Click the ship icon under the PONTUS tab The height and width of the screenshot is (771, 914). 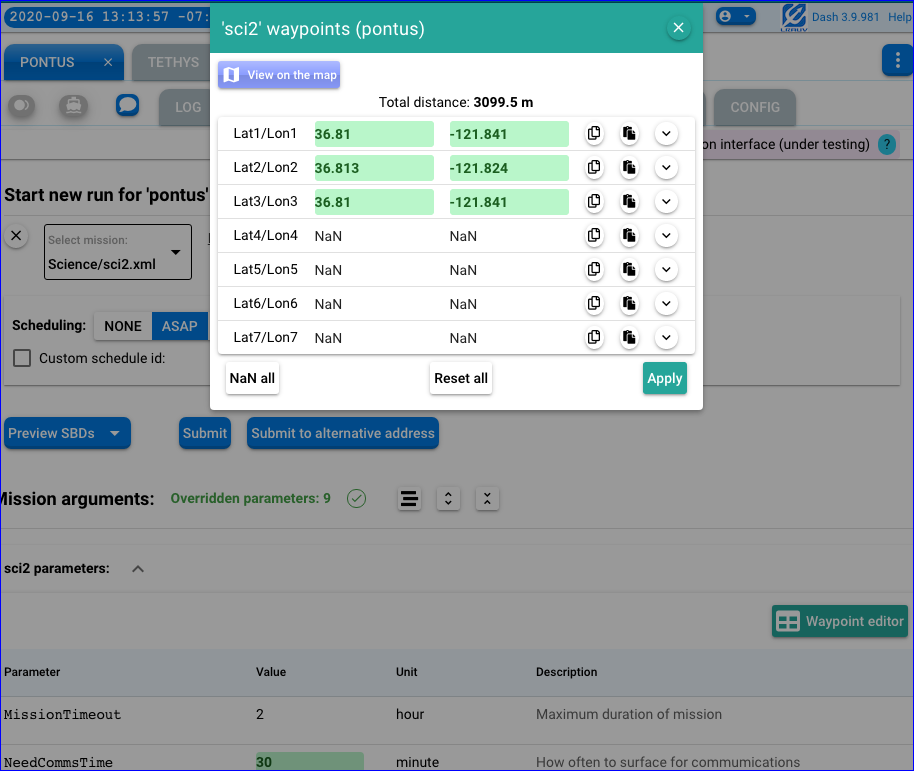pyautogui.click(x=73, y=105)
